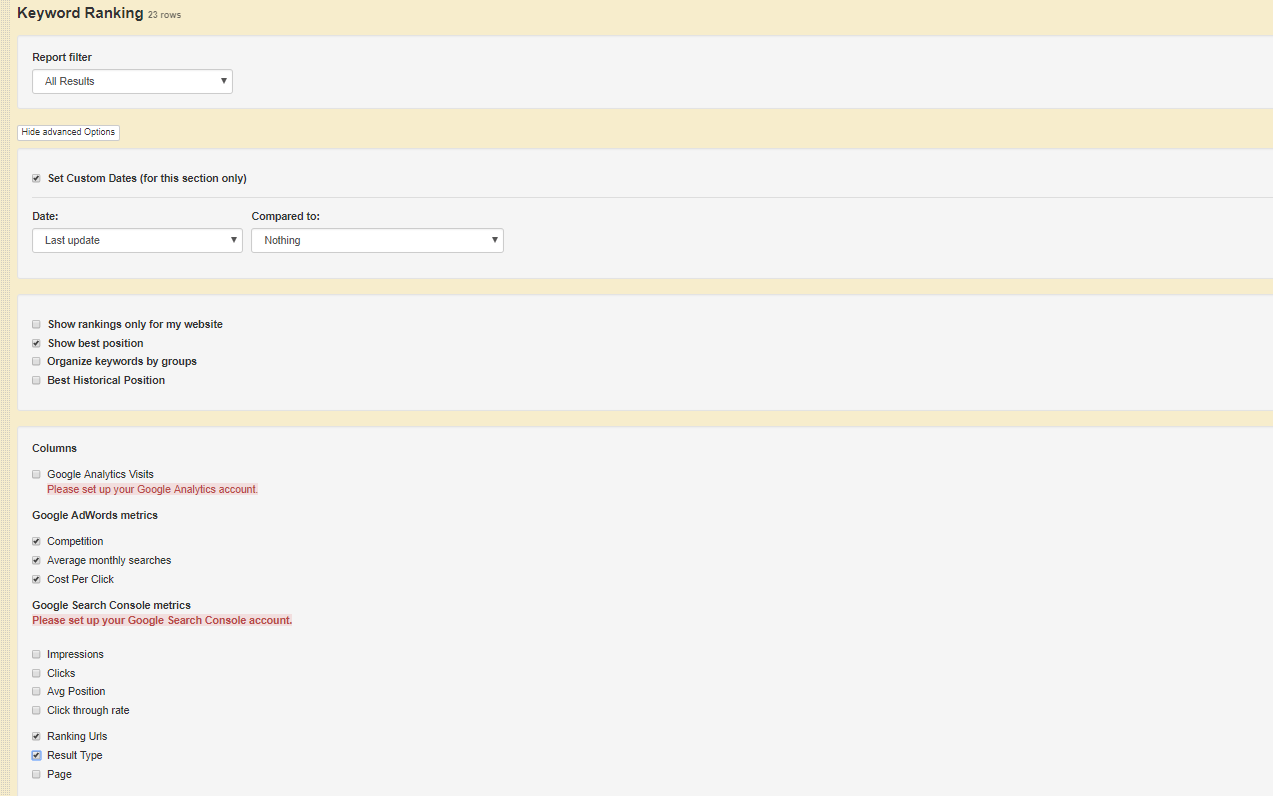The image size is (1273, 796).
Task: Open the Report filter dropdown
Action: point(132,81)
